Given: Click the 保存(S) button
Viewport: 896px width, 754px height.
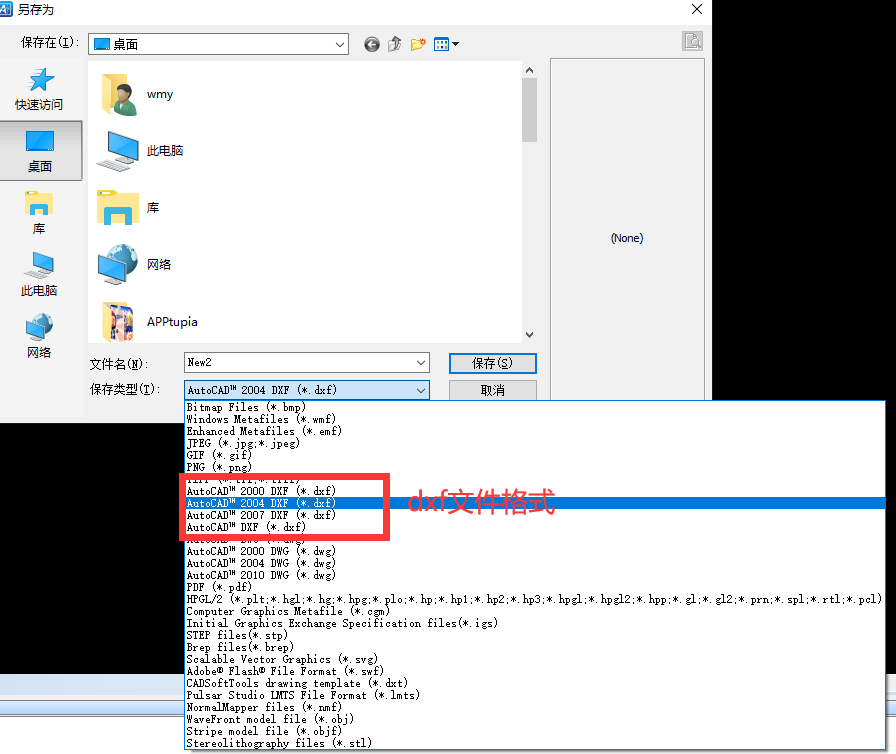Looking at the screenshot, I should pos(493,363).
